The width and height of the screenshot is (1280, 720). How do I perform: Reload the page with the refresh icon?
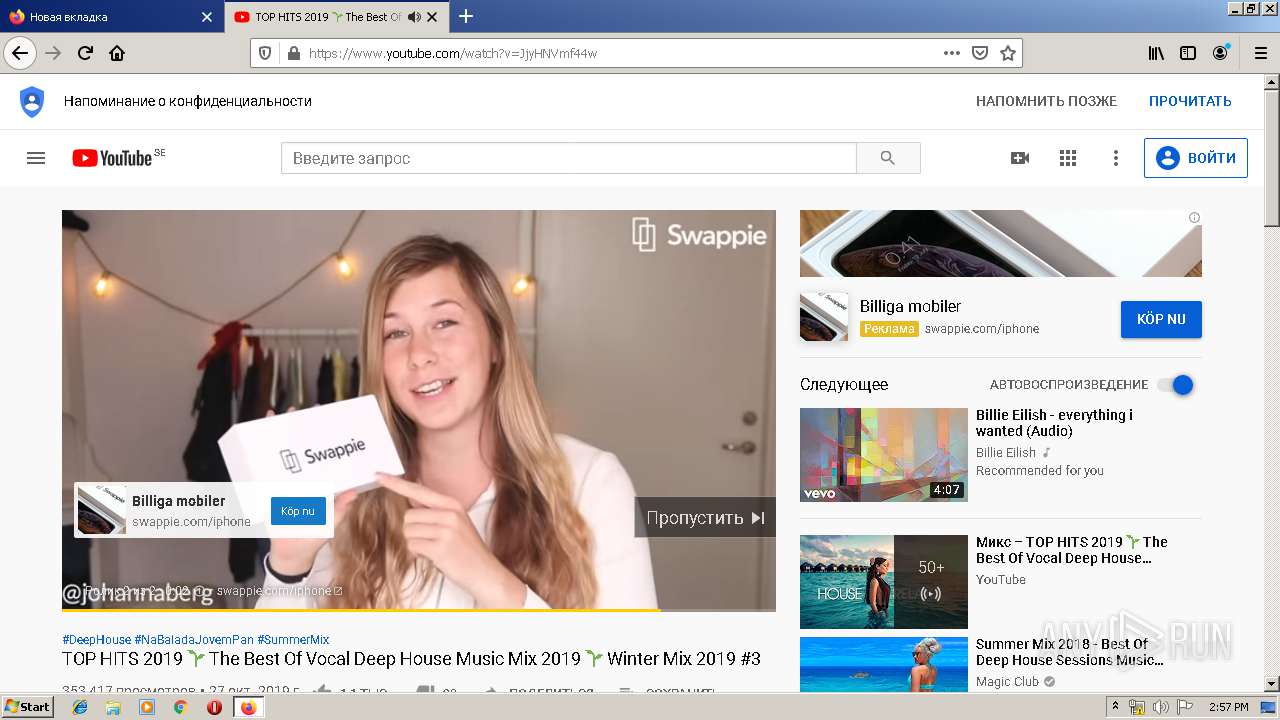coord(85,53)
